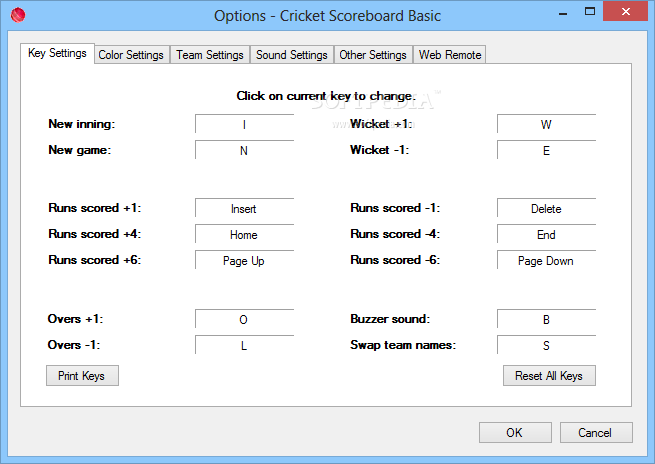
Task: Click the 'Wicket -1:' label
Action: (x=379, y=150)
